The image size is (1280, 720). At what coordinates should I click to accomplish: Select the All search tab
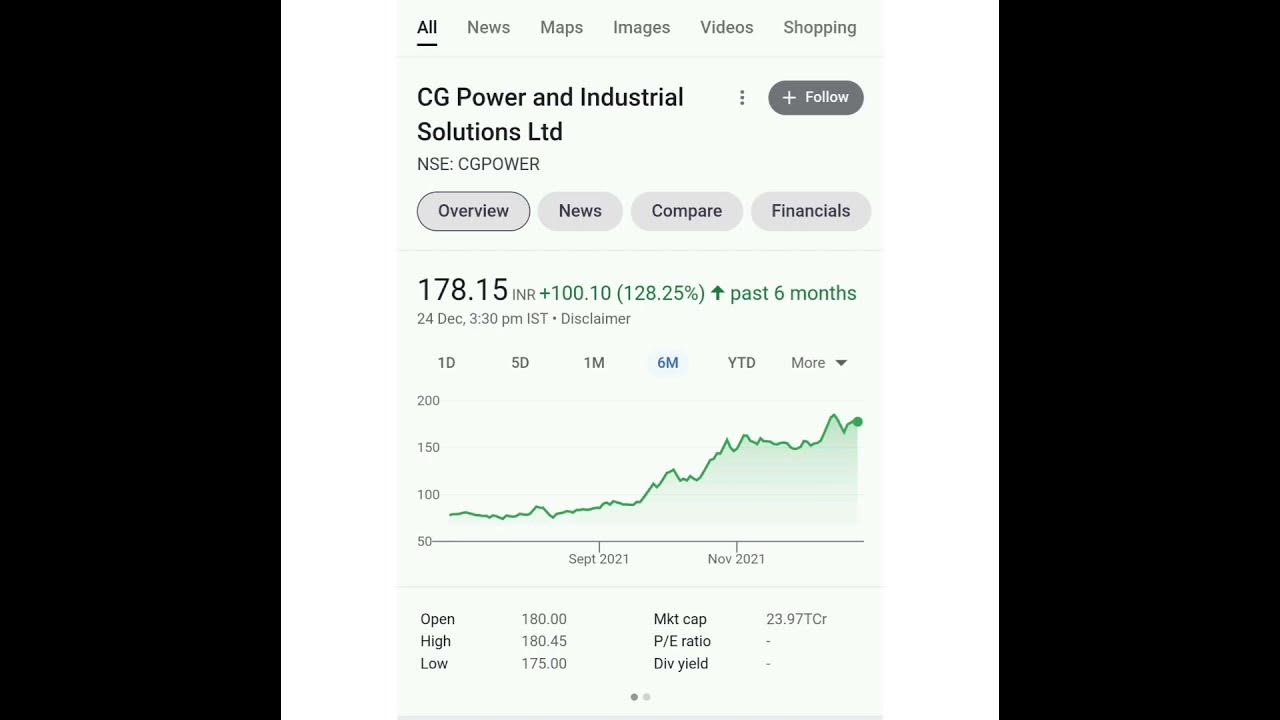point(427,27)
